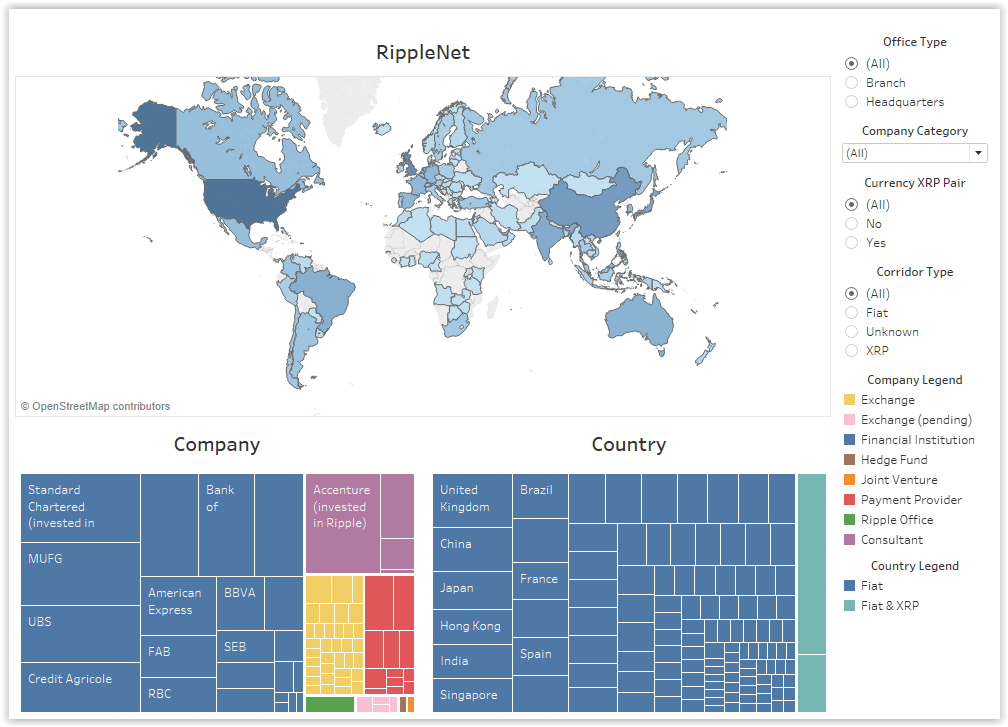
Task: Choose Yes for Currency XRP Pair
Action: 851,242
